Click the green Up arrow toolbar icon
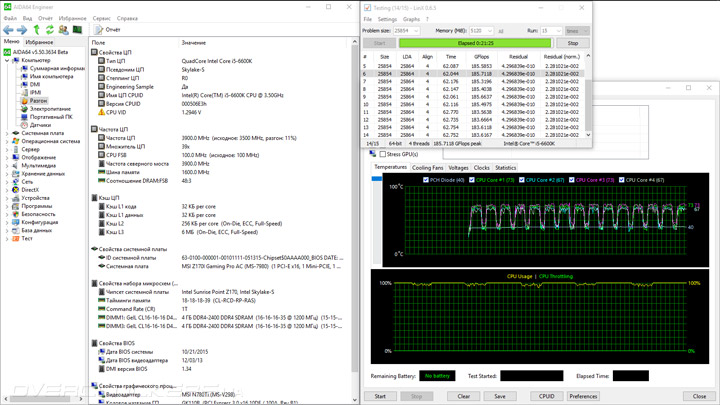Screen dimensions: 720x405 tap(36, 30)
